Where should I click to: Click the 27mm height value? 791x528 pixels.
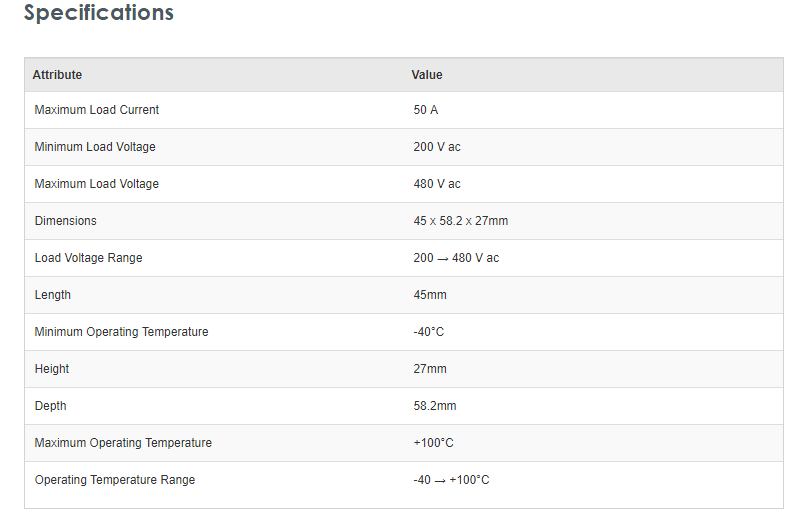coord(429,369)
